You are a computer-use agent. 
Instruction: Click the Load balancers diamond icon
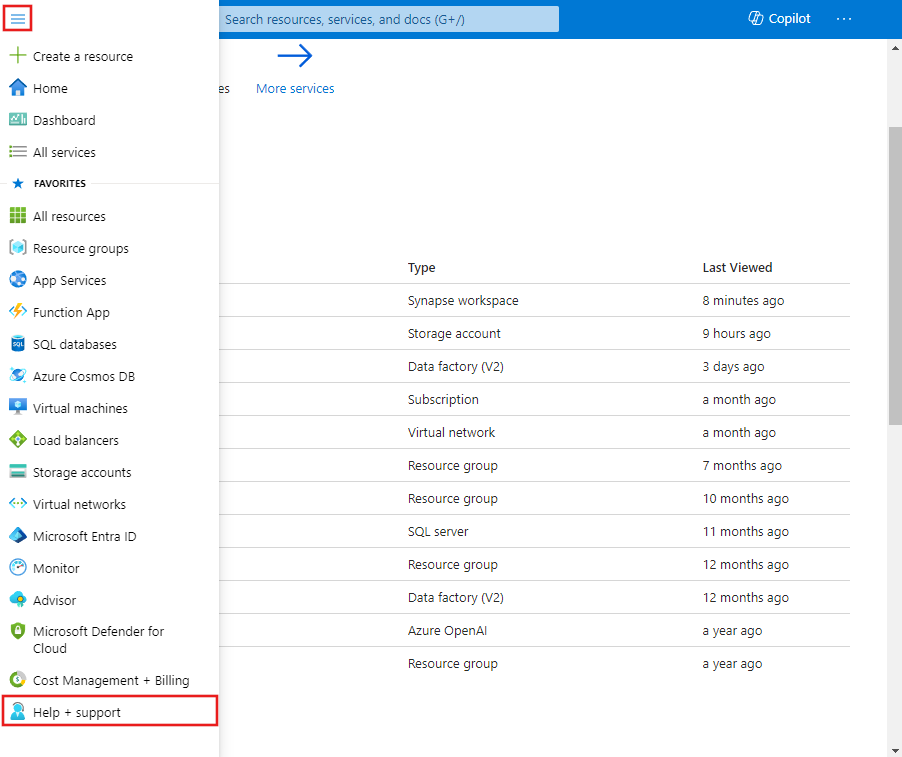(x=18, y=439)
